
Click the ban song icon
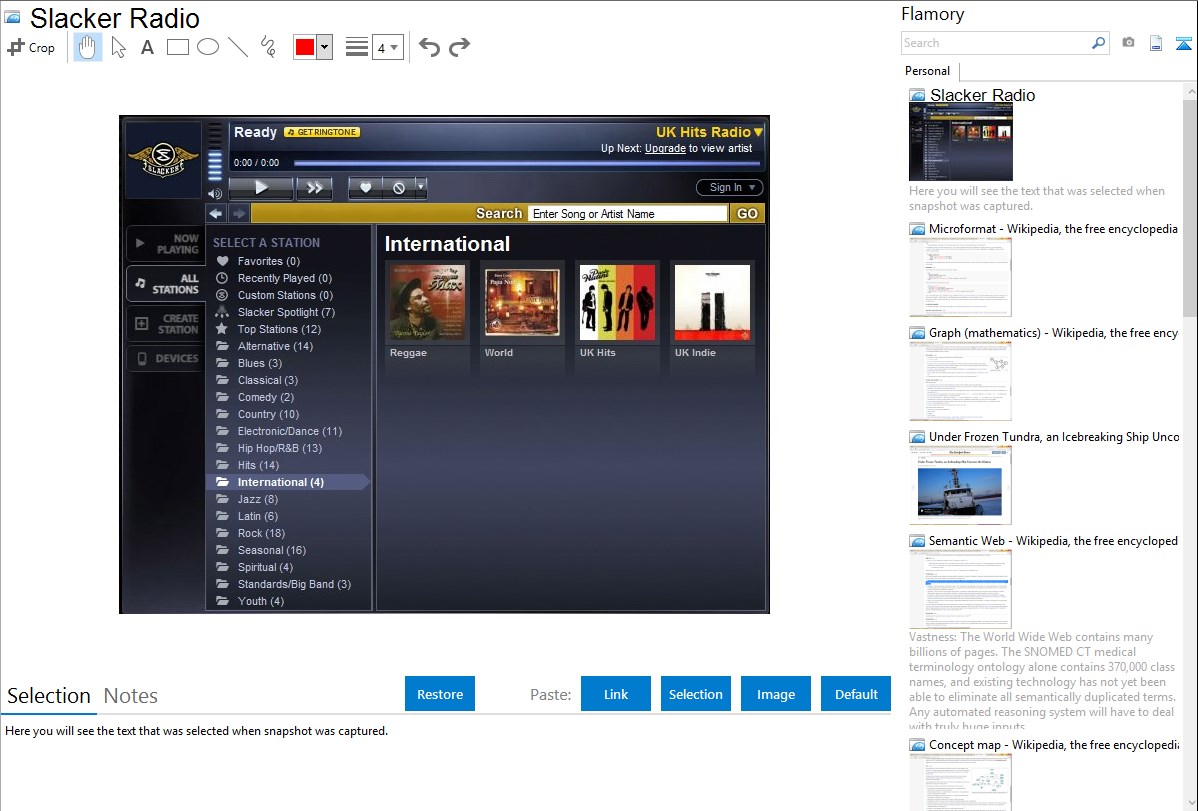click(398, 187)
